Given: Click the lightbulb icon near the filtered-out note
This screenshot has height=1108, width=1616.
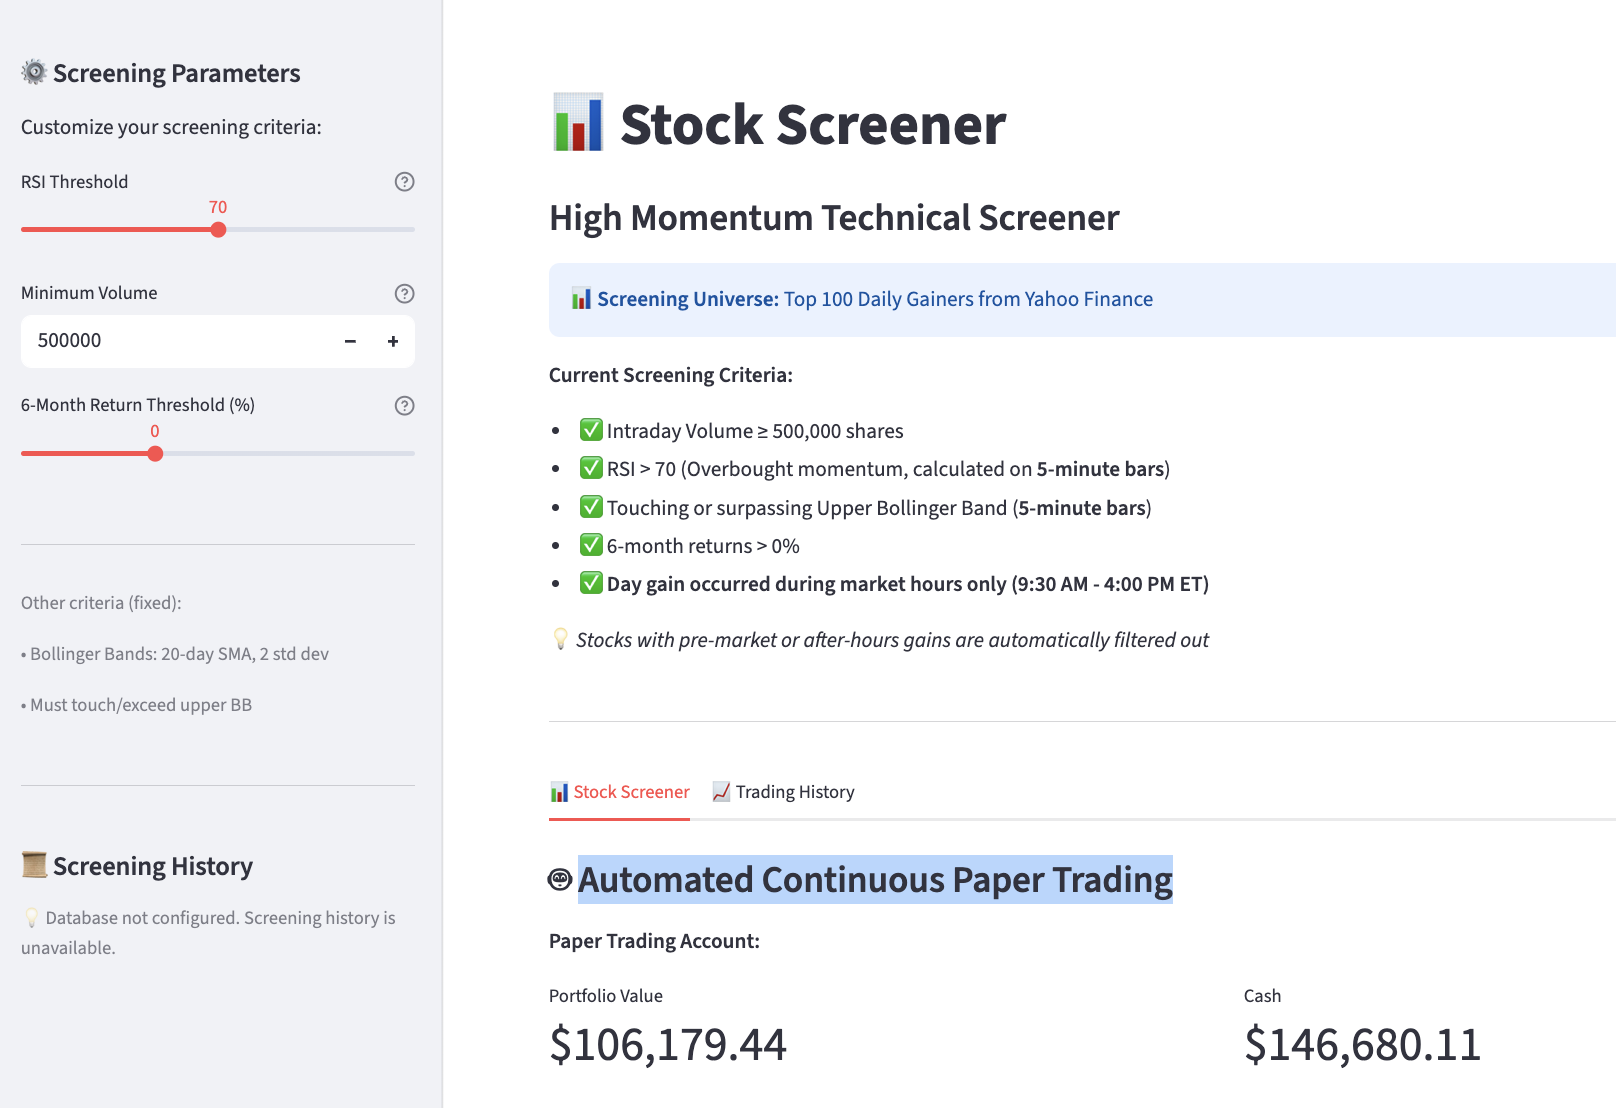Looking at the screenshot, I should coord(560,639).
